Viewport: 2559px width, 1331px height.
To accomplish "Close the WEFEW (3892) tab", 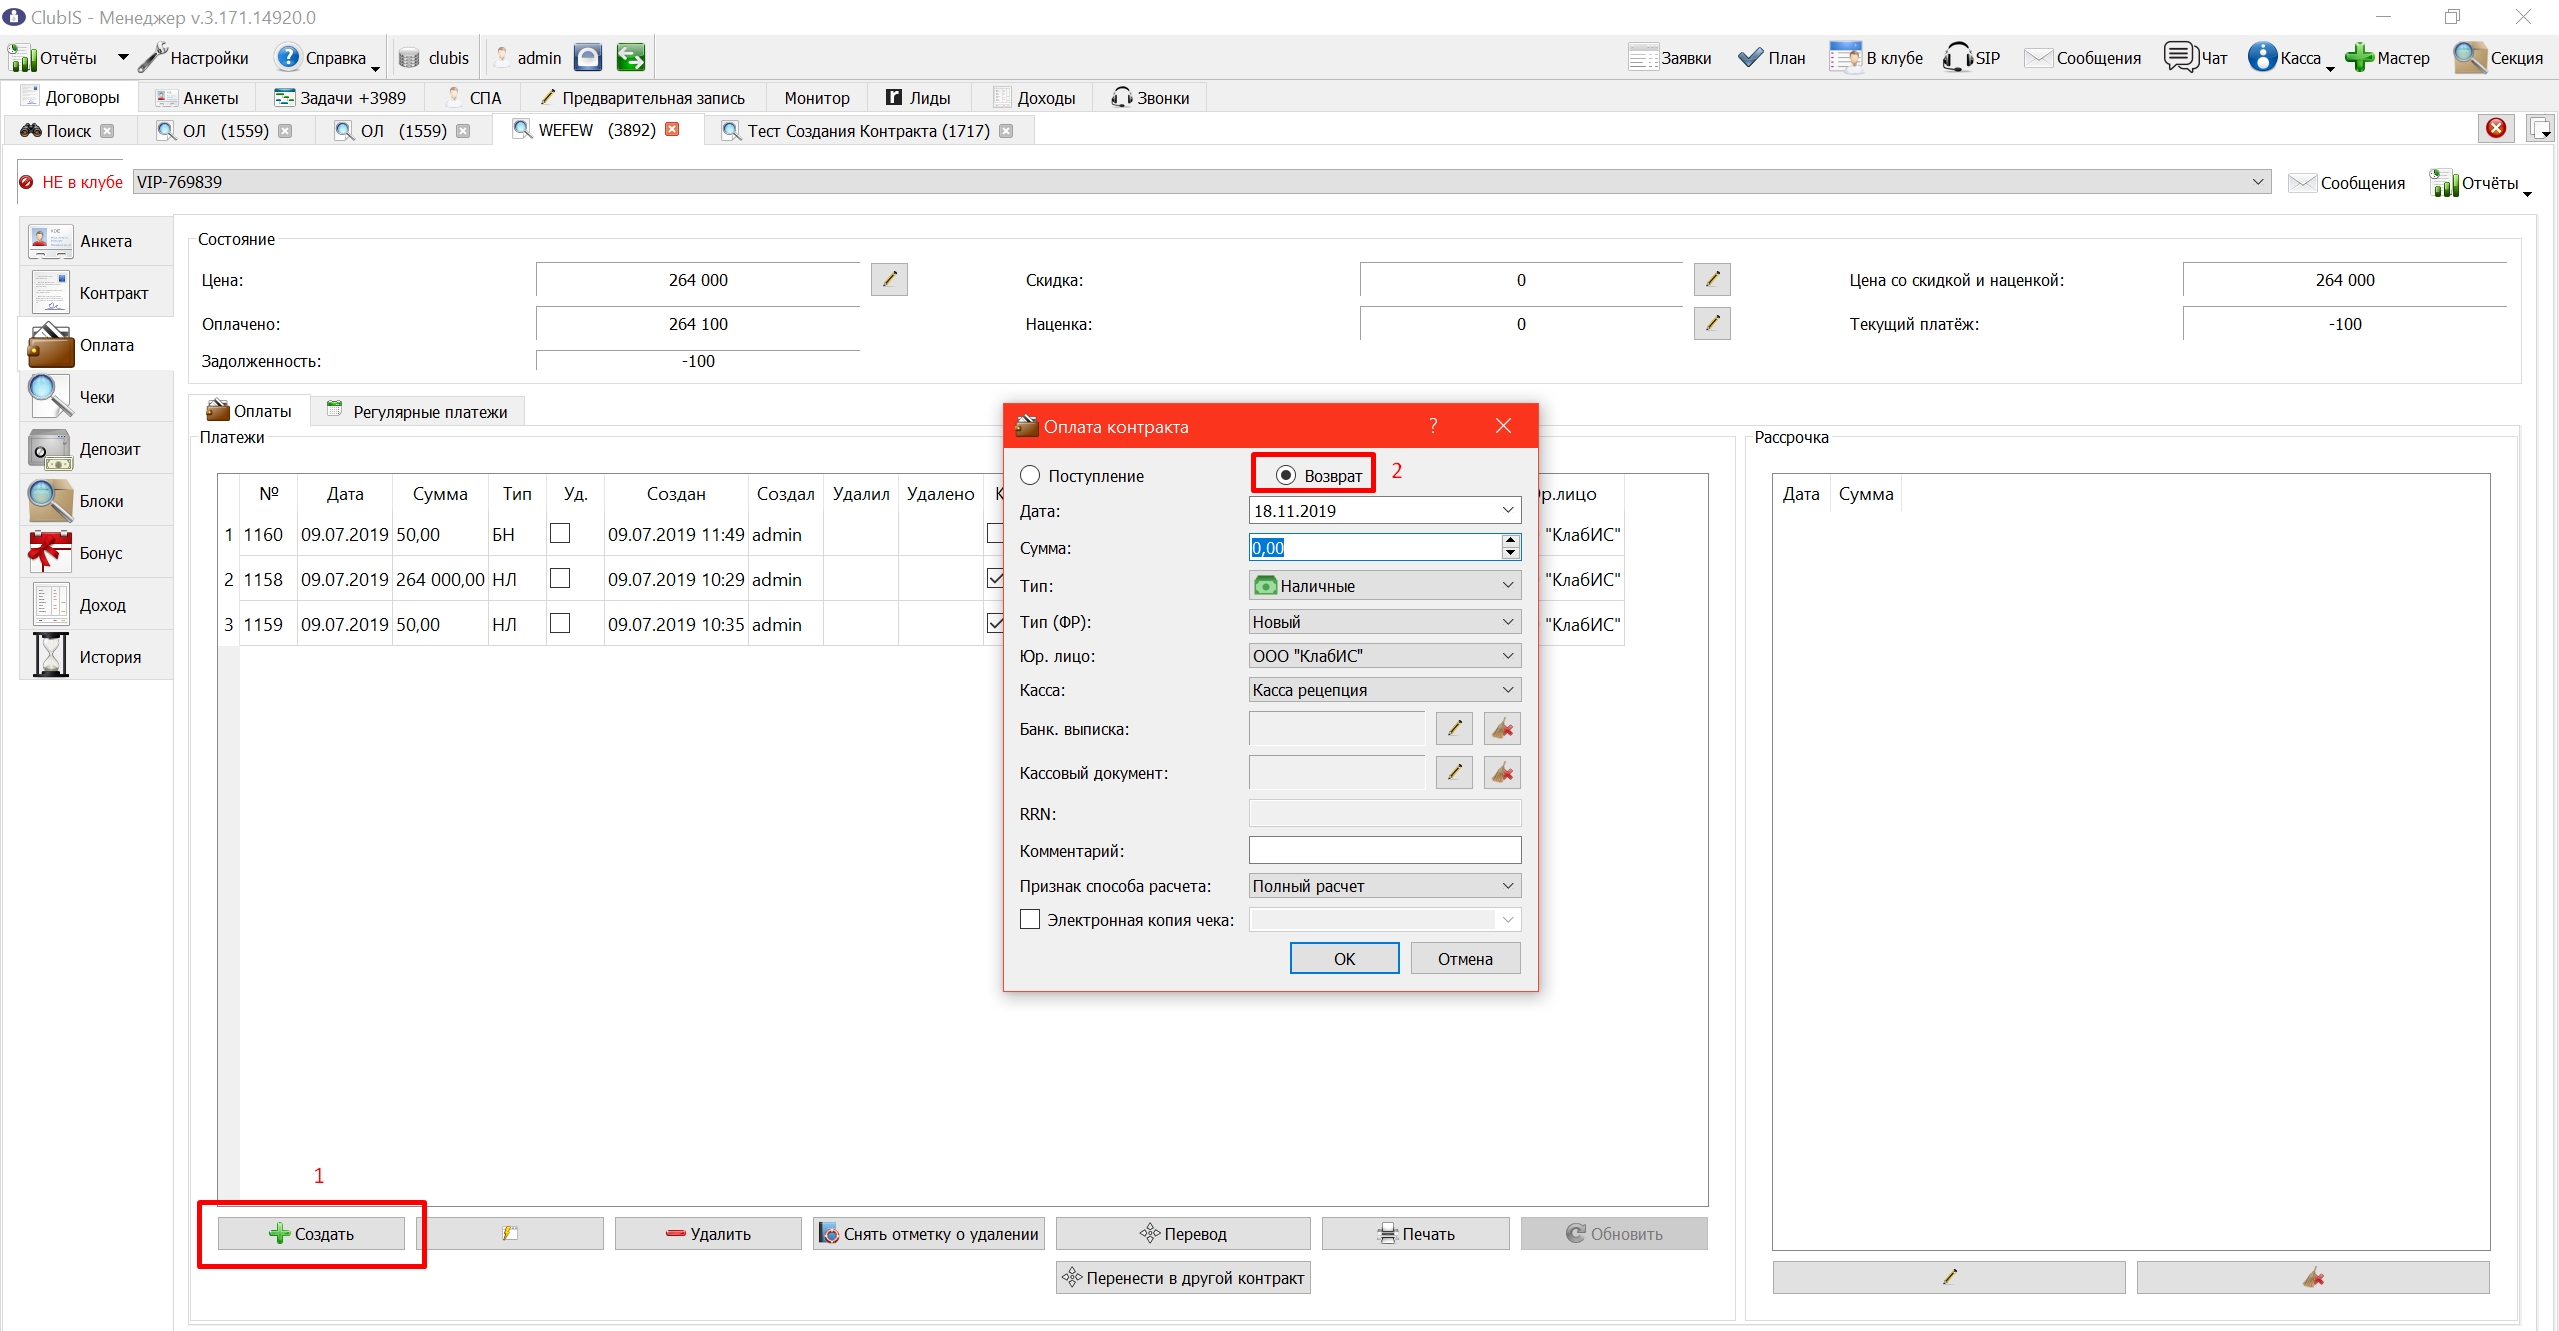I will [x=672, y=129].
